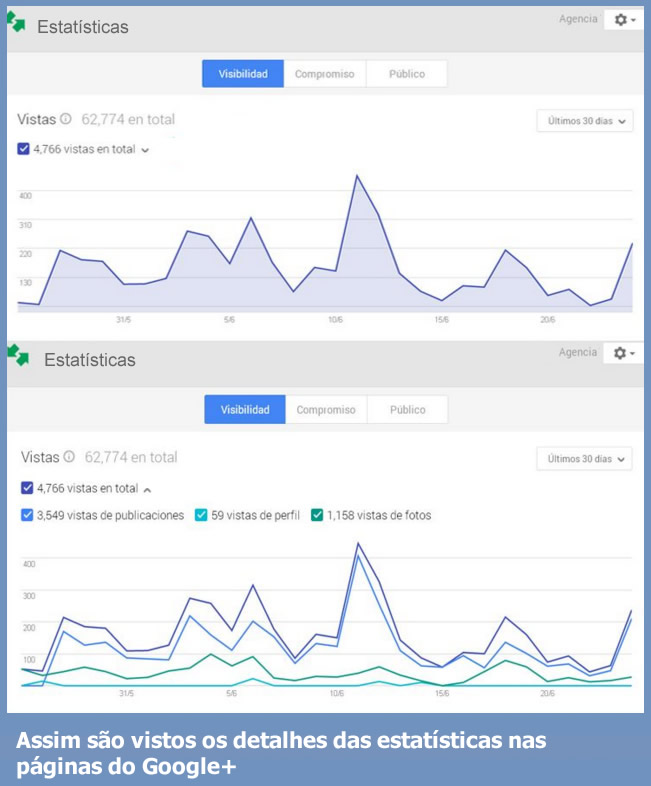Click the 300 axis value on lower chart

(x=29, y=596)
